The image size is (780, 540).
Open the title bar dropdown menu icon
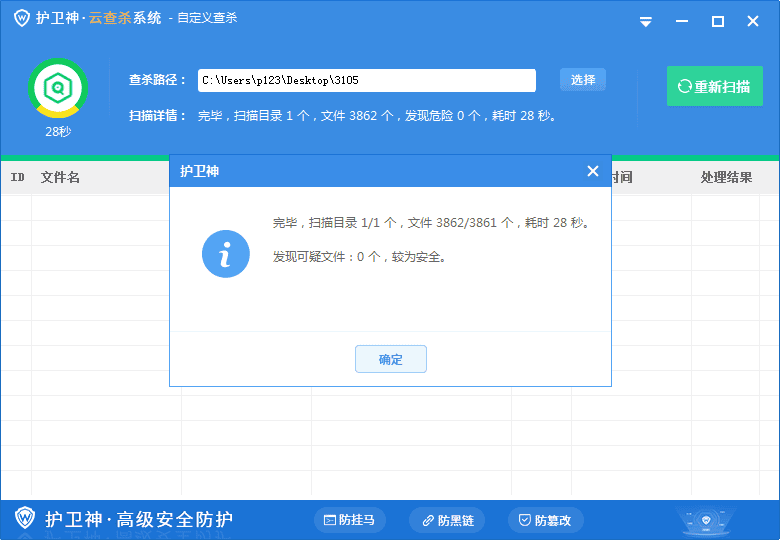point(646,21)
